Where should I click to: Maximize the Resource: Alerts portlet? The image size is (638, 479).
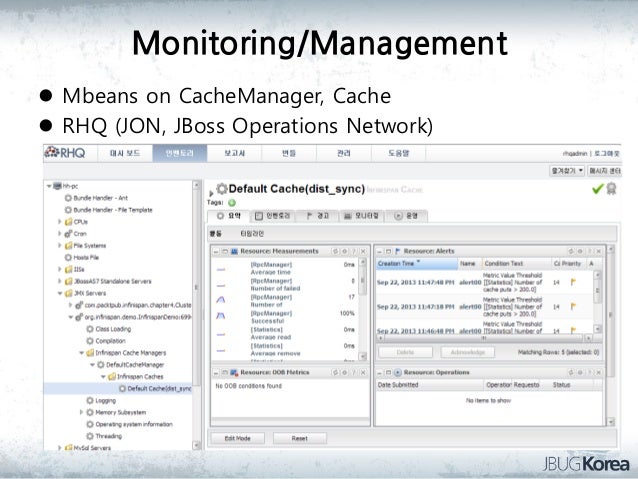(388, 252)
